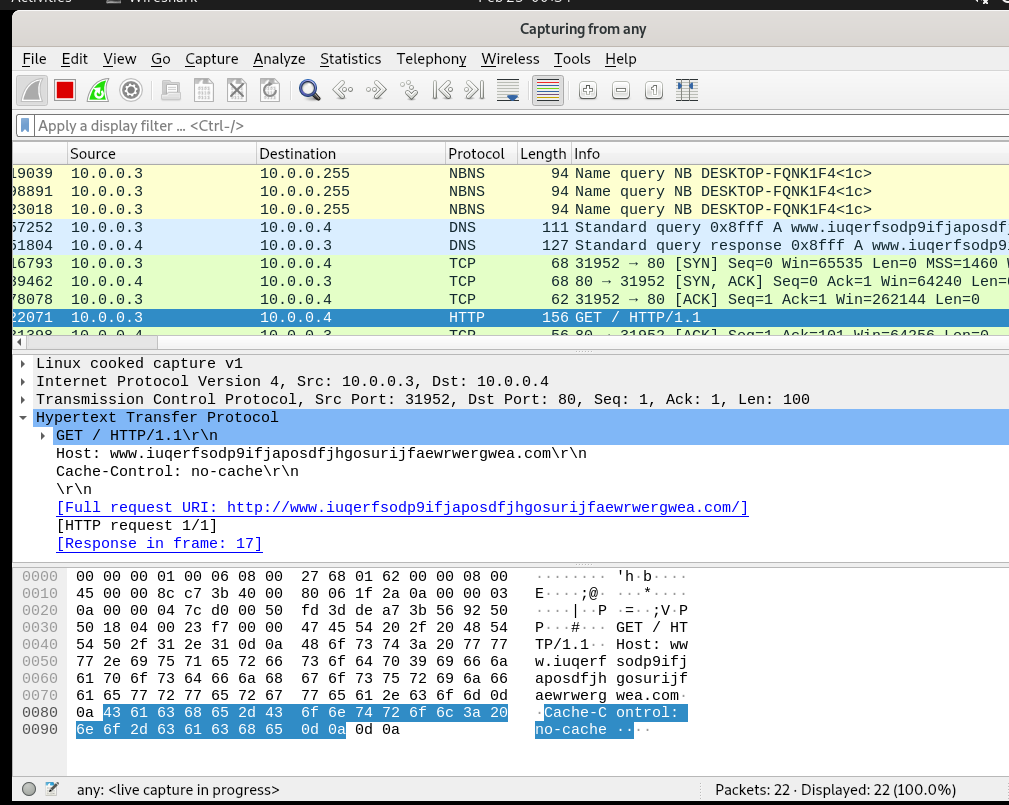This screenshot has width=1009, height=805.
Task: Open the Telephony menu
Action: pyautogui.click(x=431, y=59)
